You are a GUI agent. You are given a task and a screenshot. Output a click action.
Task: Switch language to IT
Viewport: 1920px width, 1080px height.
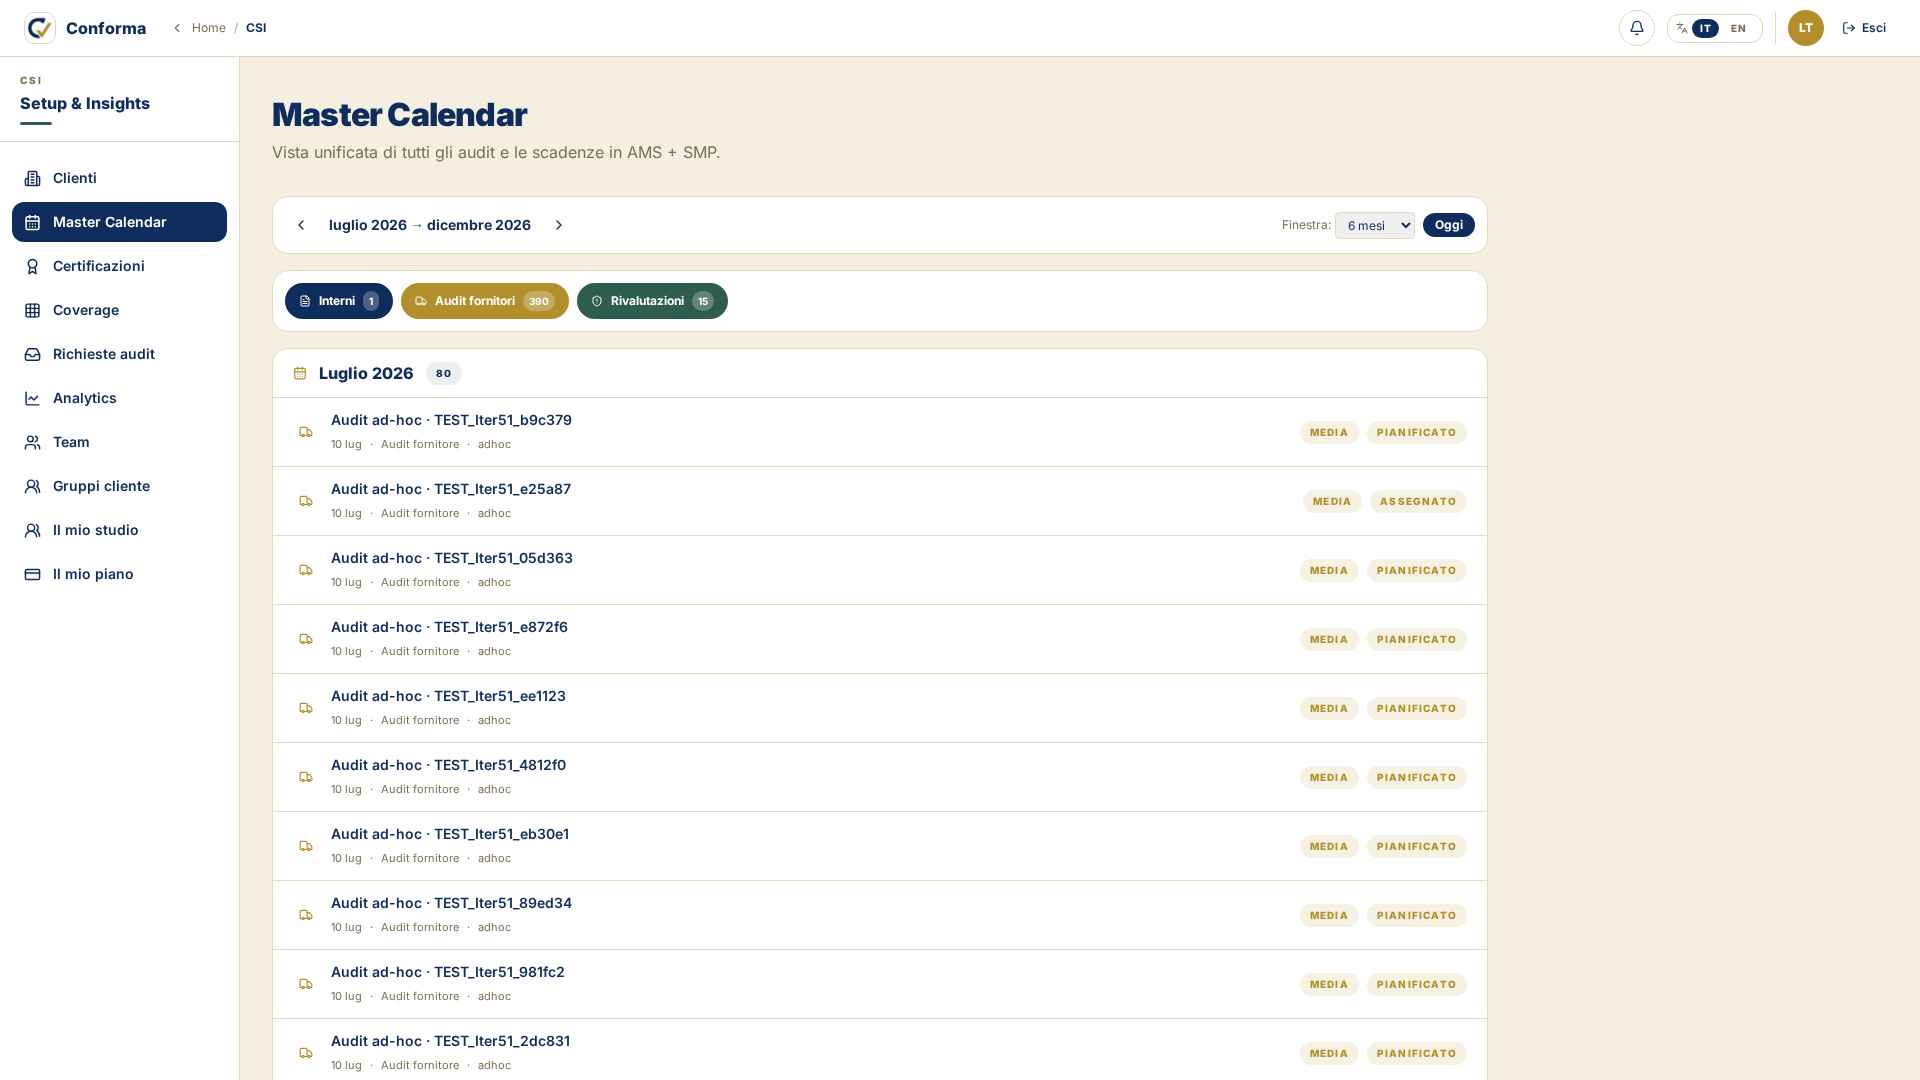pos(1705,28)
